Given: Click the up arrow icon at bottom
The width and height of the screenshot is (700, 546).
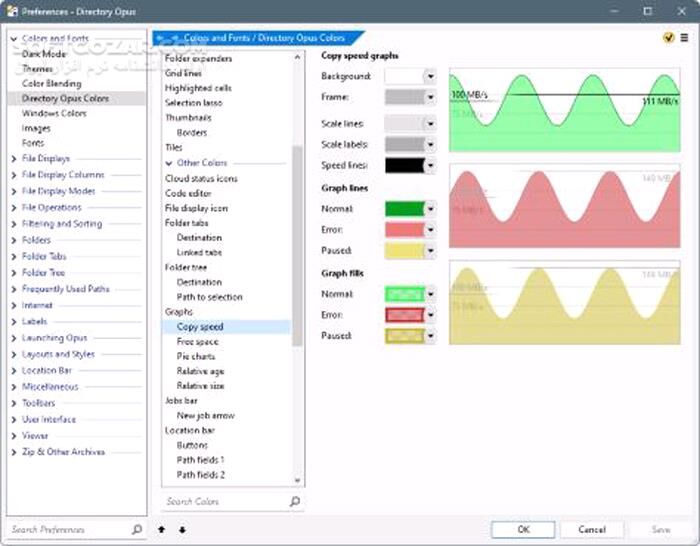Looking at the screenshot, I should [162, 529].
